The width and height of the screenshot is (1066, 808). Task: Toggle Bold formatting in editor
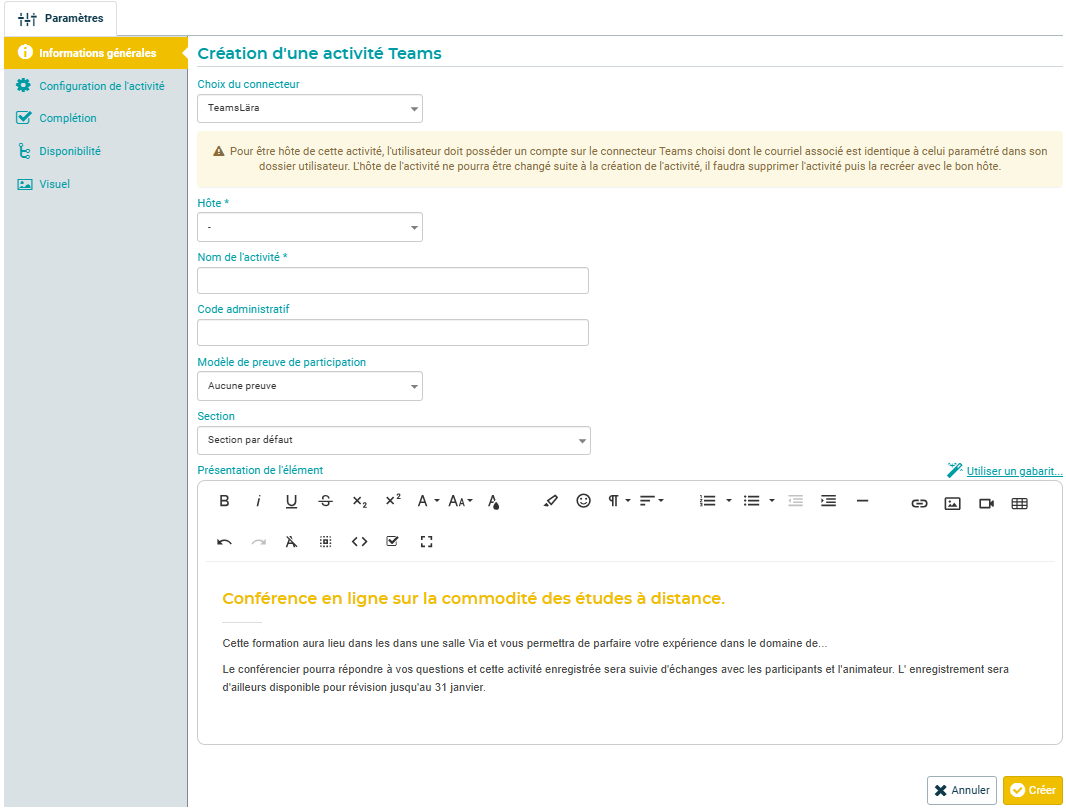224,502
